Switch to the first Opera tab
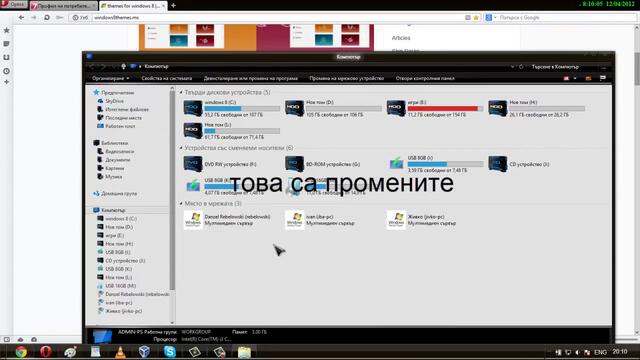 tap(64, 6)
